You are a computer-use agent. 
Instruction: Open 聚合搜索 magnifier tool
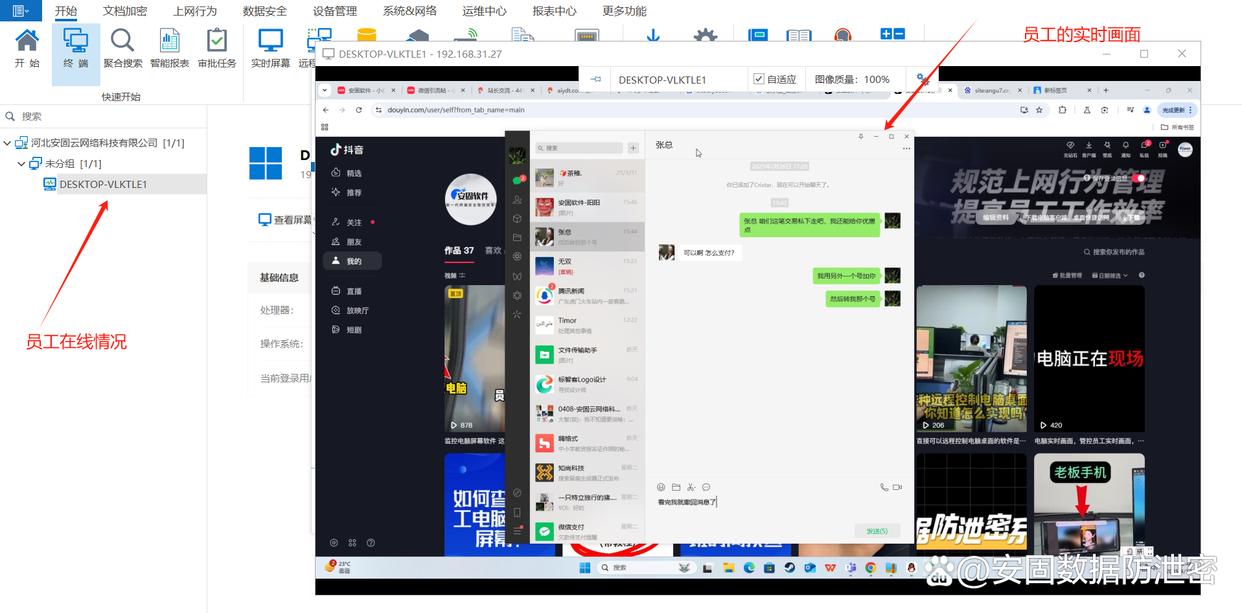pos(122,48)
